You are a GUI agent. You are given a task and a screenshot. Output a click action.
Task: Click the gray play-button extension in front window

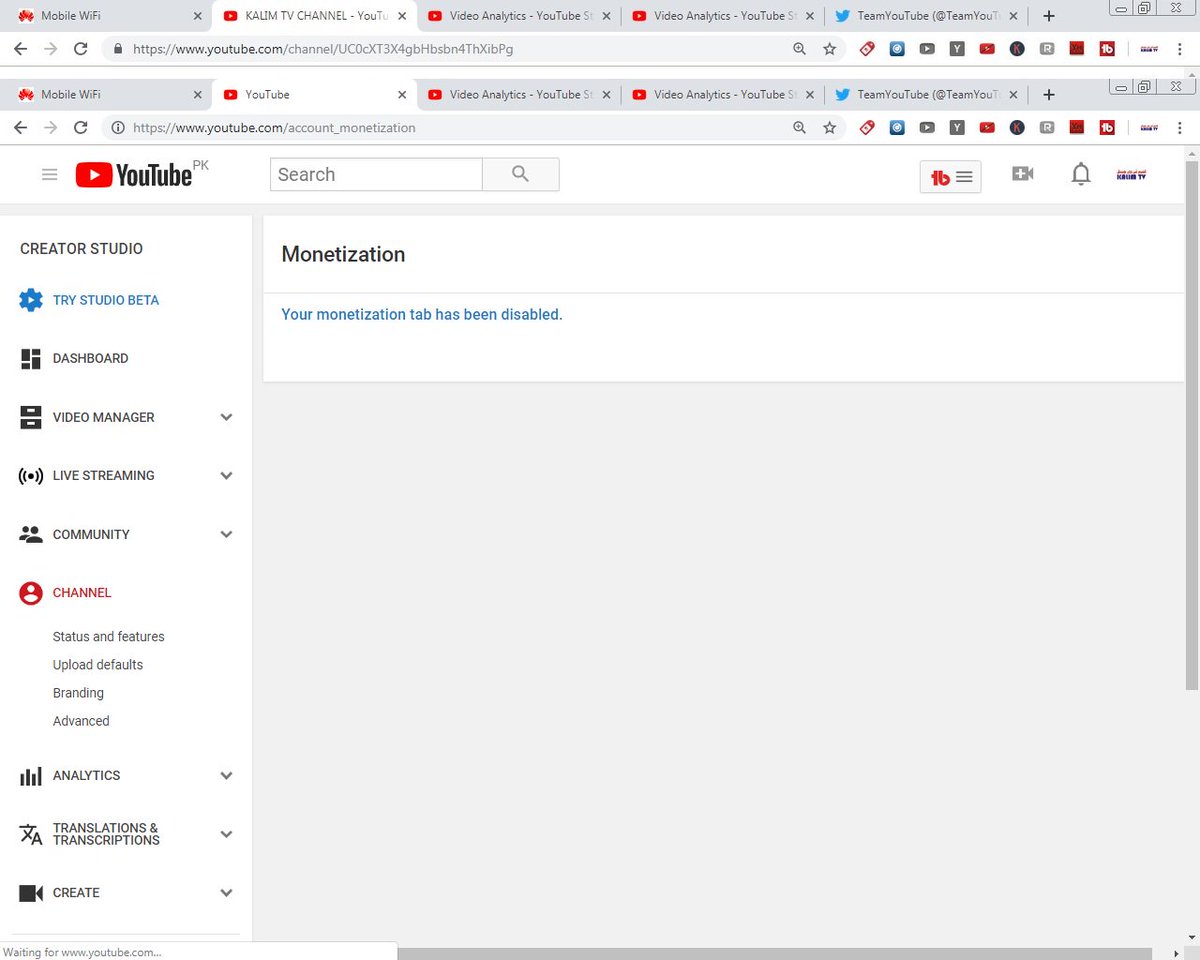pyautogui.click(x=927, y=128)
